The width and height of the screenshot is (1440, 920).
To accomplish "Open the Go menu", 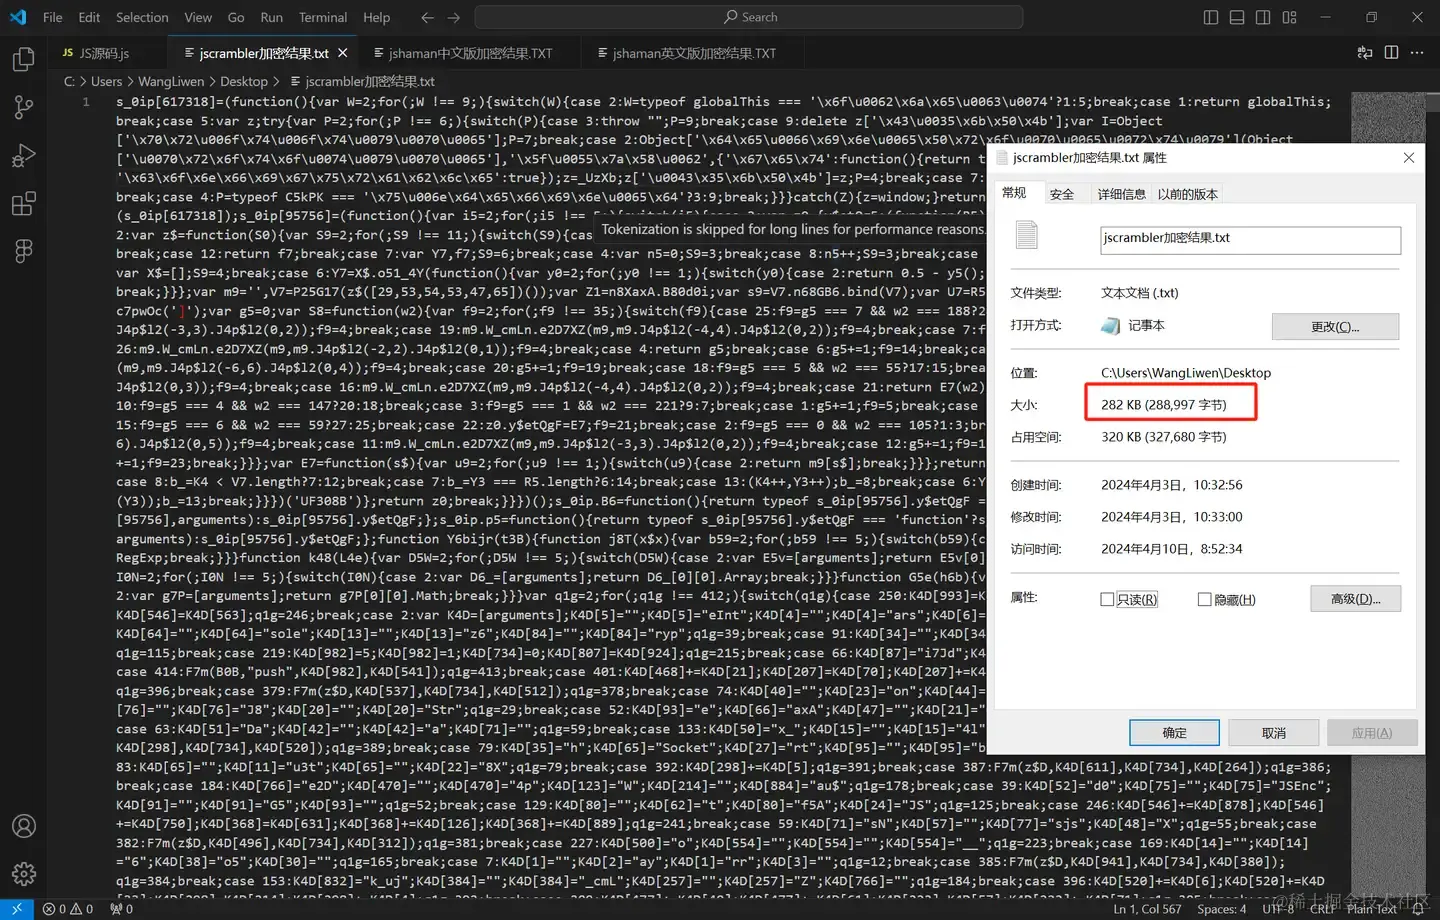I will click(x=236, y=17).
